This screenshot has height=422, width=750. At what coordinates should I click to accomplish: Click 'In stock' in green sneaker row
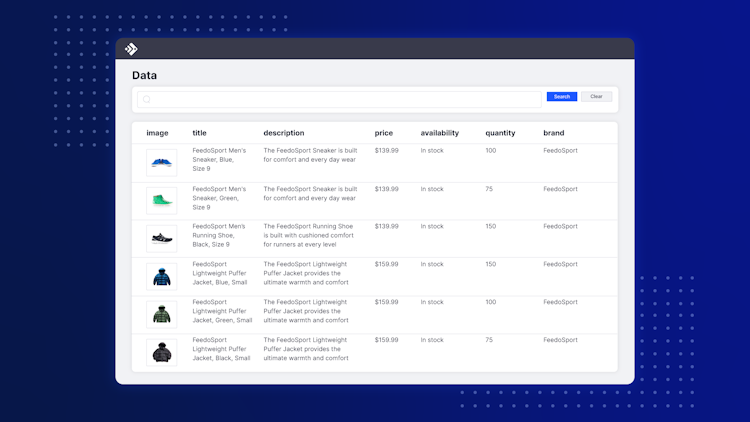tap(432, 189)
